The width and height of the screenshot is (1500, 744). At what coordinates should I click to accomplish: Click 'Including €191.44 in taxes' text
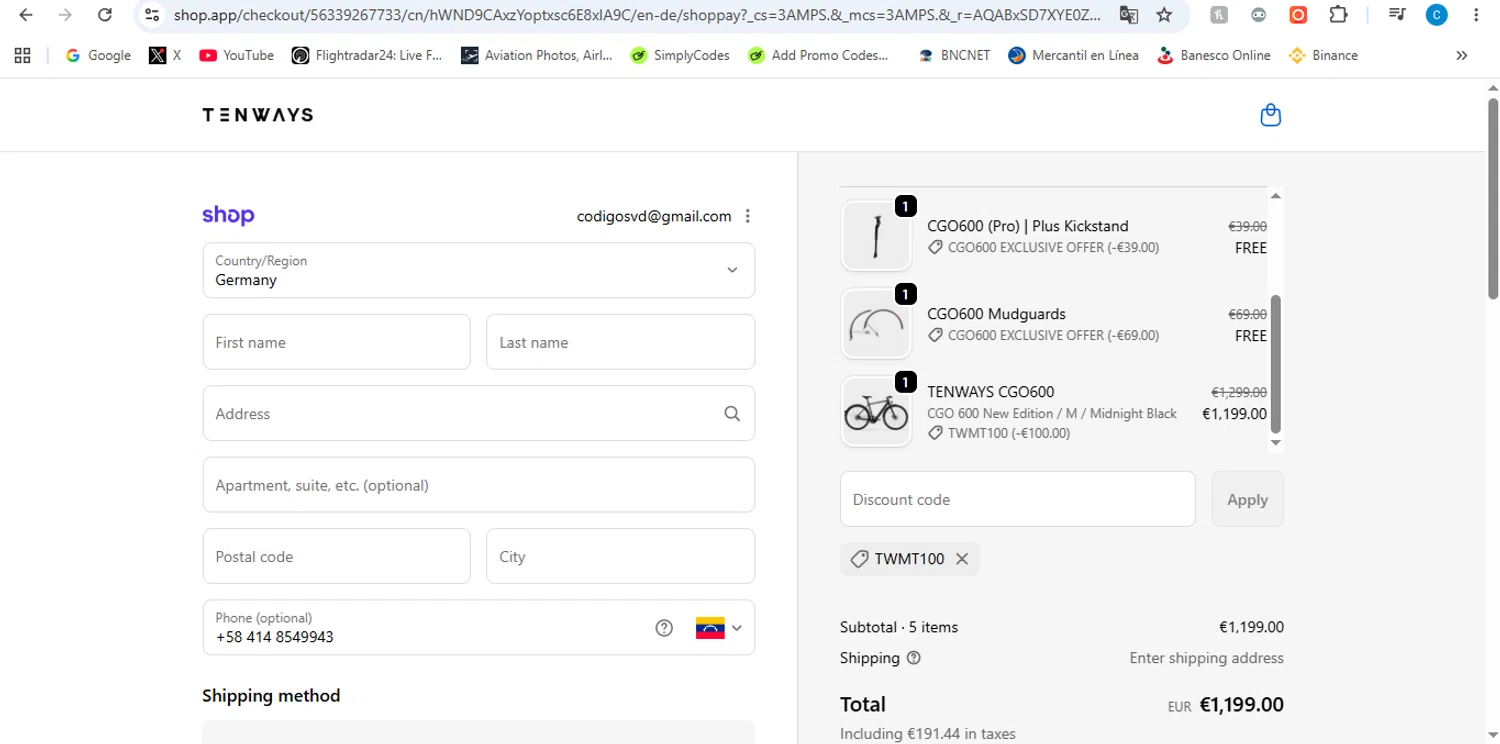tap(928, 734)
